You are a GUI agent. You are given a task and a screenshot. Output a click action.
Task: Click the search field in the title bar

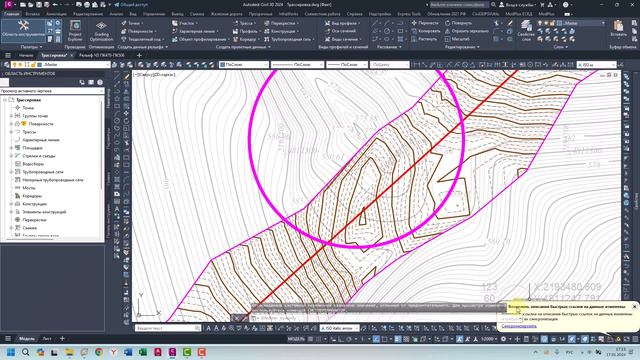click(x=459, y=4)
